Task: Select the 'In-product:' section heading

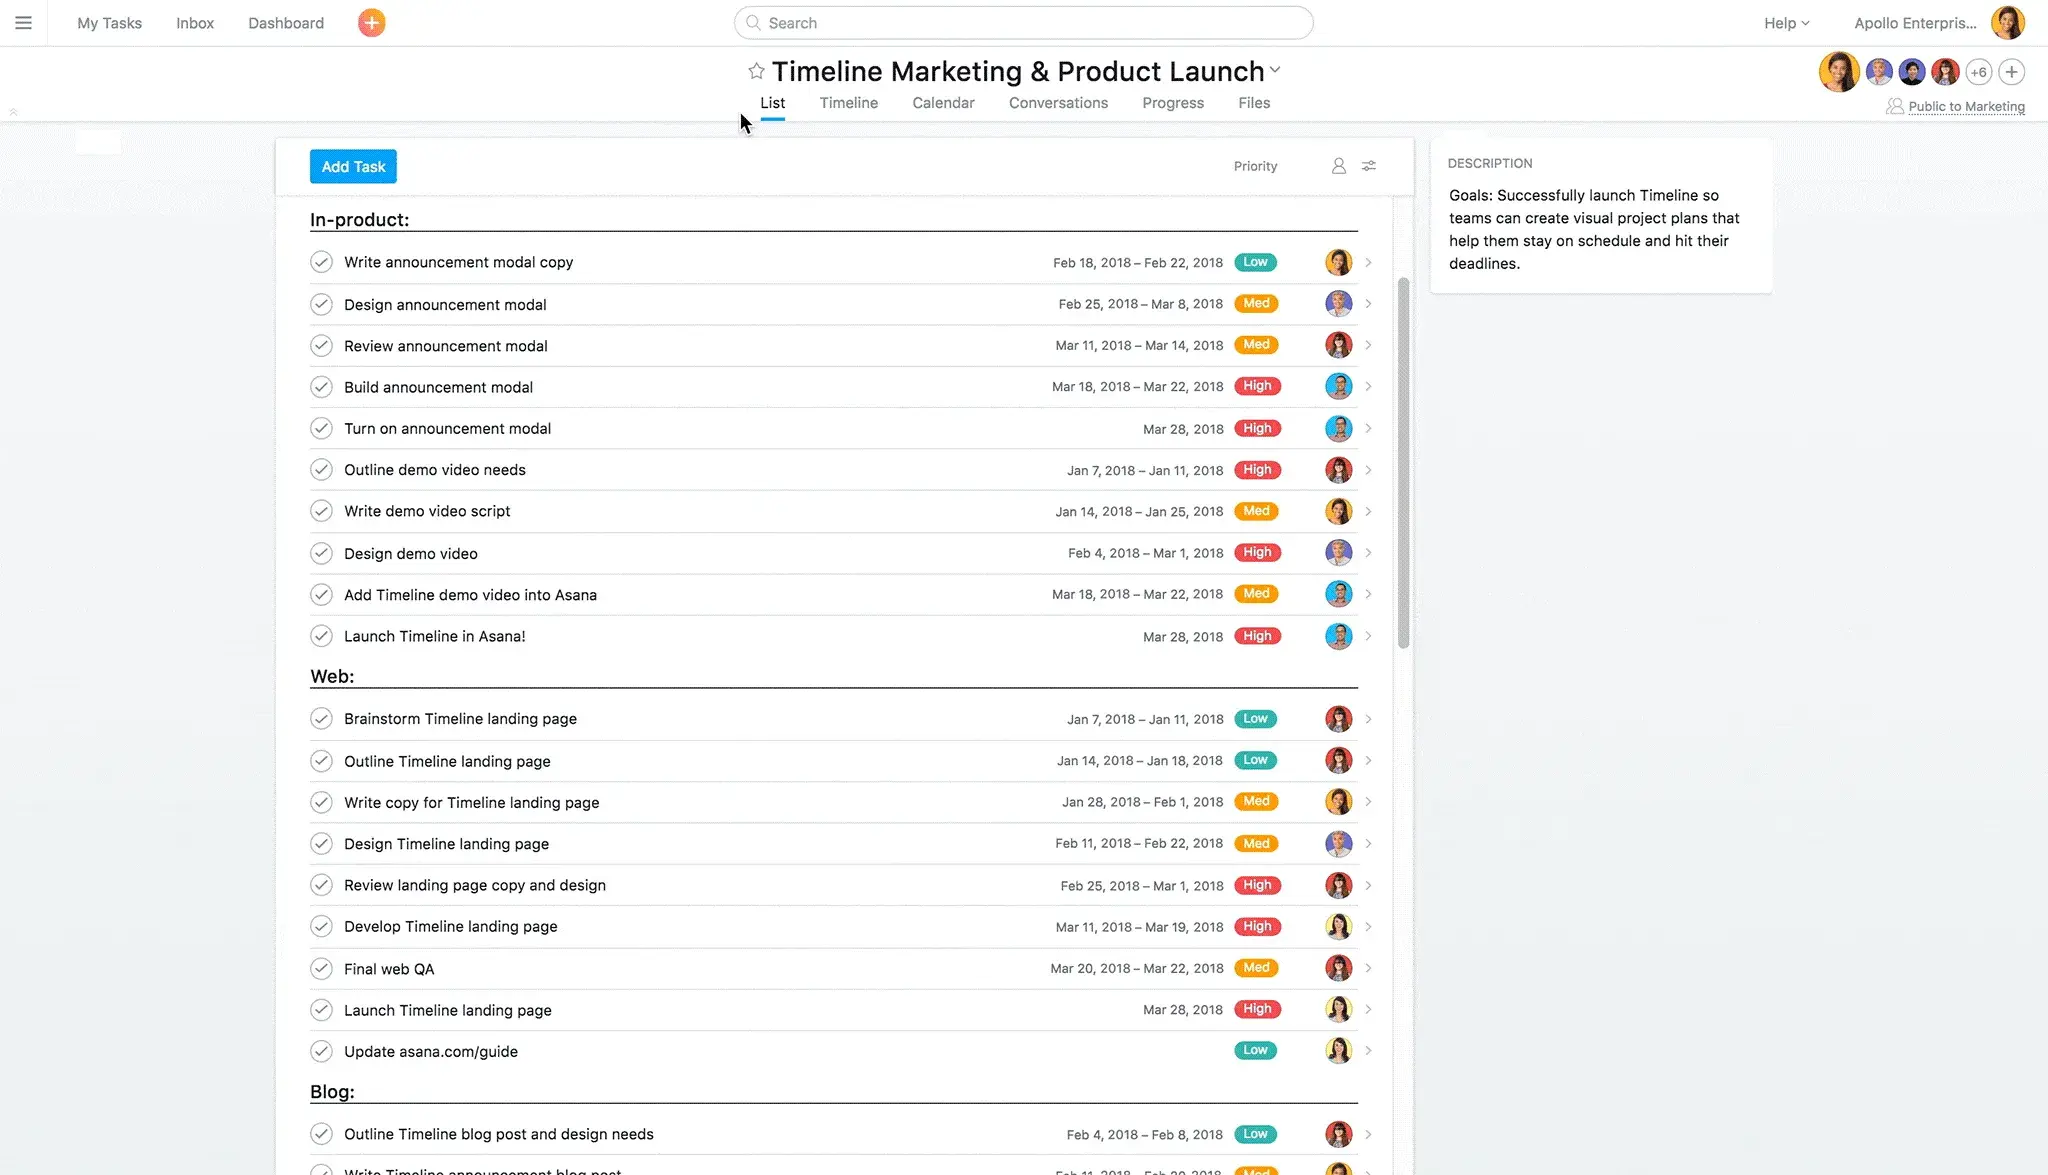Action: 359,220
